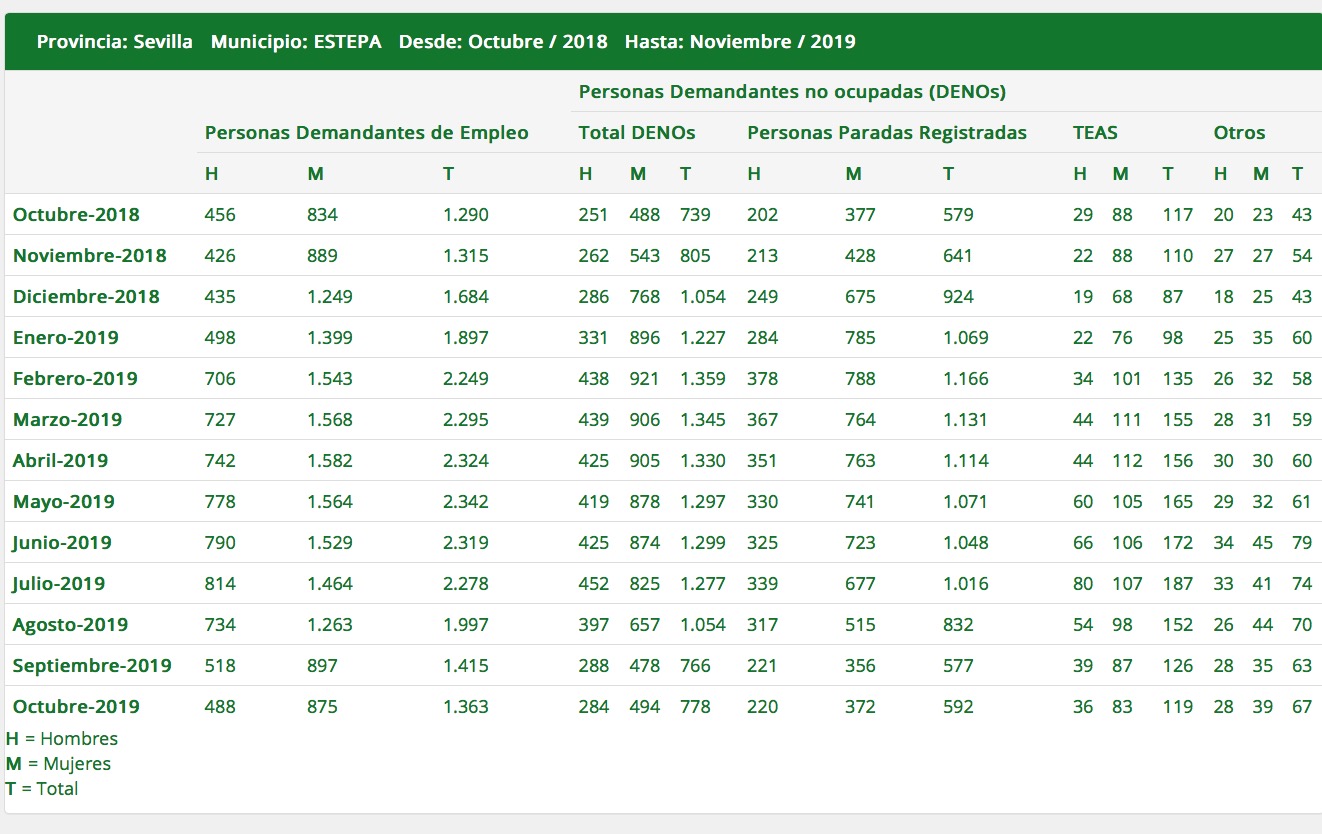The width and height of the screenshot is (1322, 834).
Task: Select the Diciembre-2018 row header
Action: [84, 296]
